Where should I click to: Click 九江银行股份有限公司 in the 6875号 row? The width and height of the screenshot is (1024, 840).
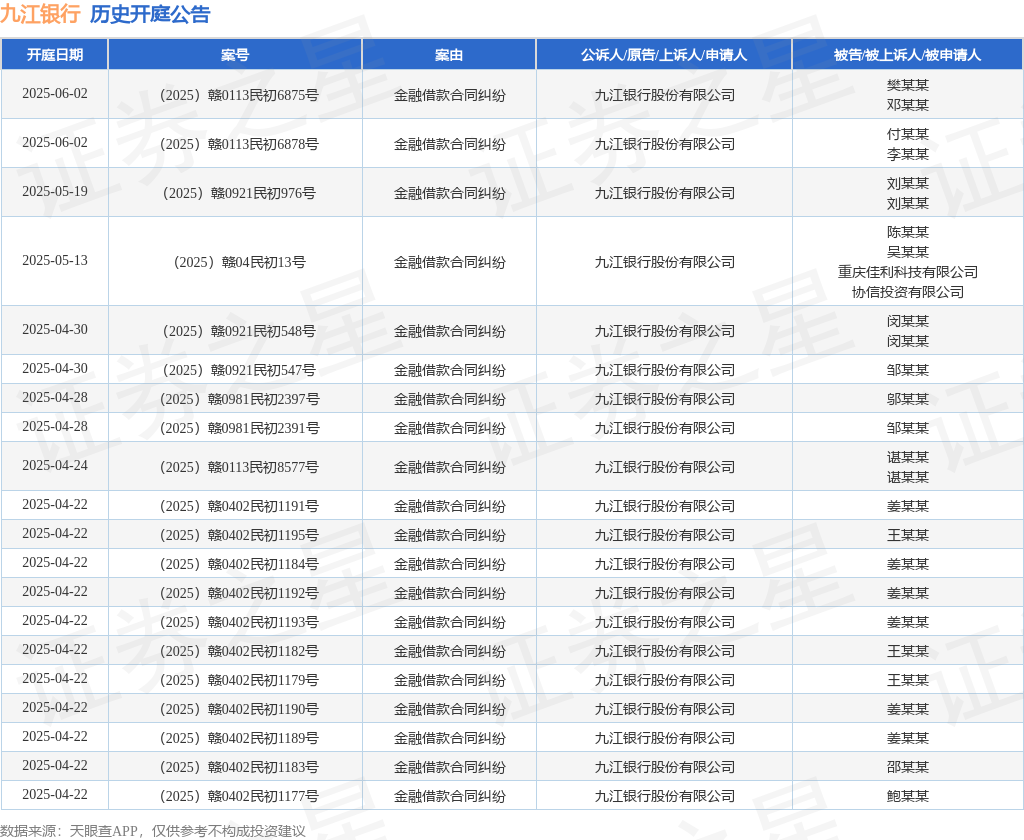[x=664, y=95]
